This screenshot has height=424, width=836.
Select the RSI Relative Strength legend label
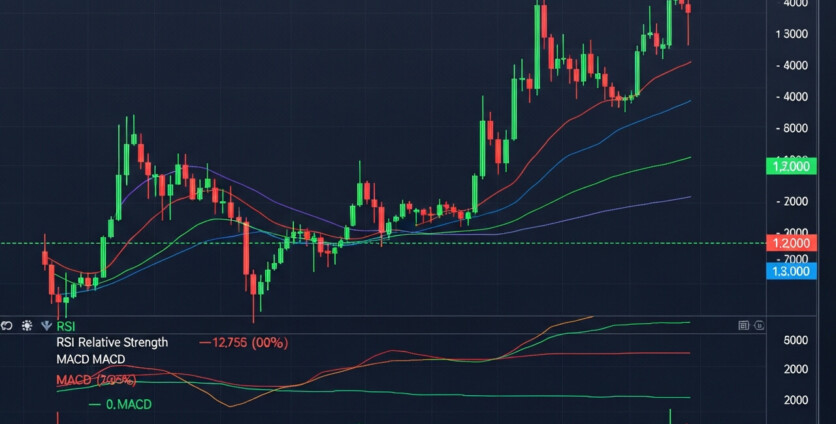[112, 342]
